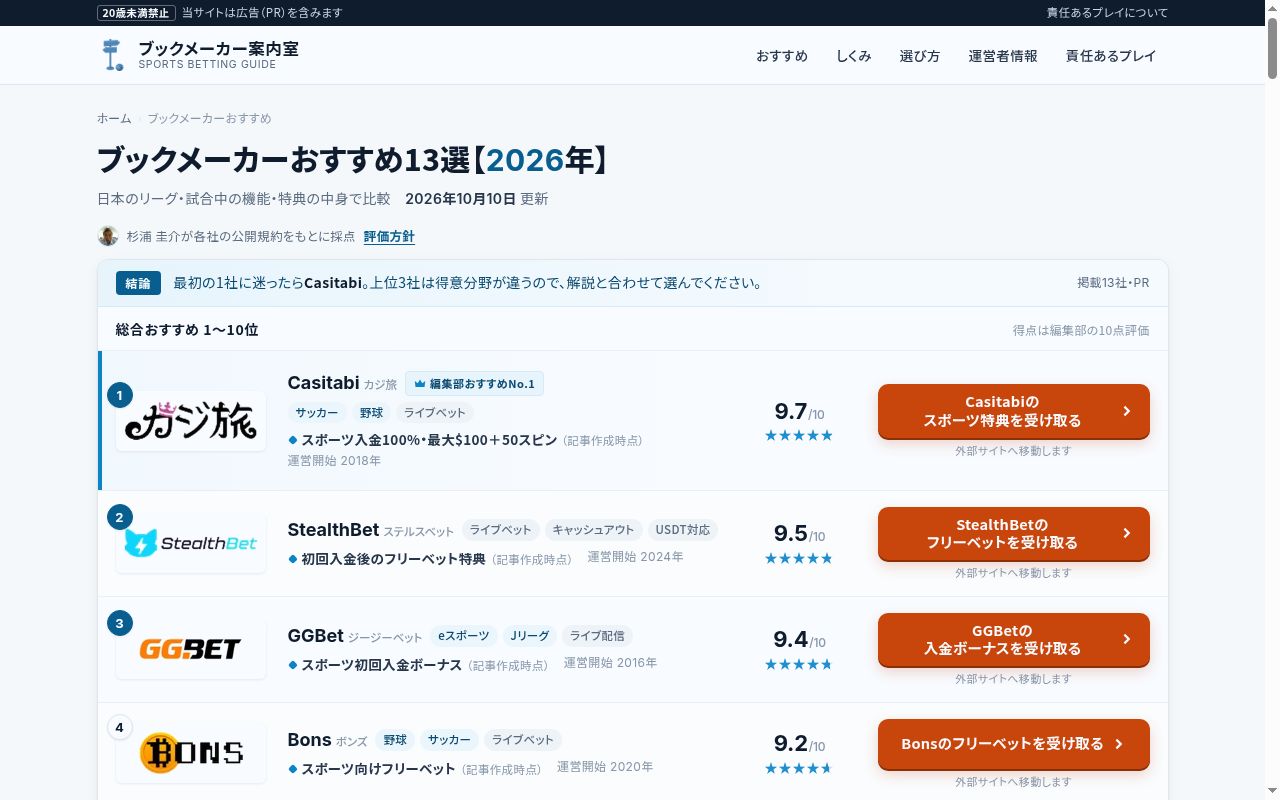The width and height of the screenshot is (1280, 800).
Task: Click the StealthBet logo image
Action: click(191, 543)
